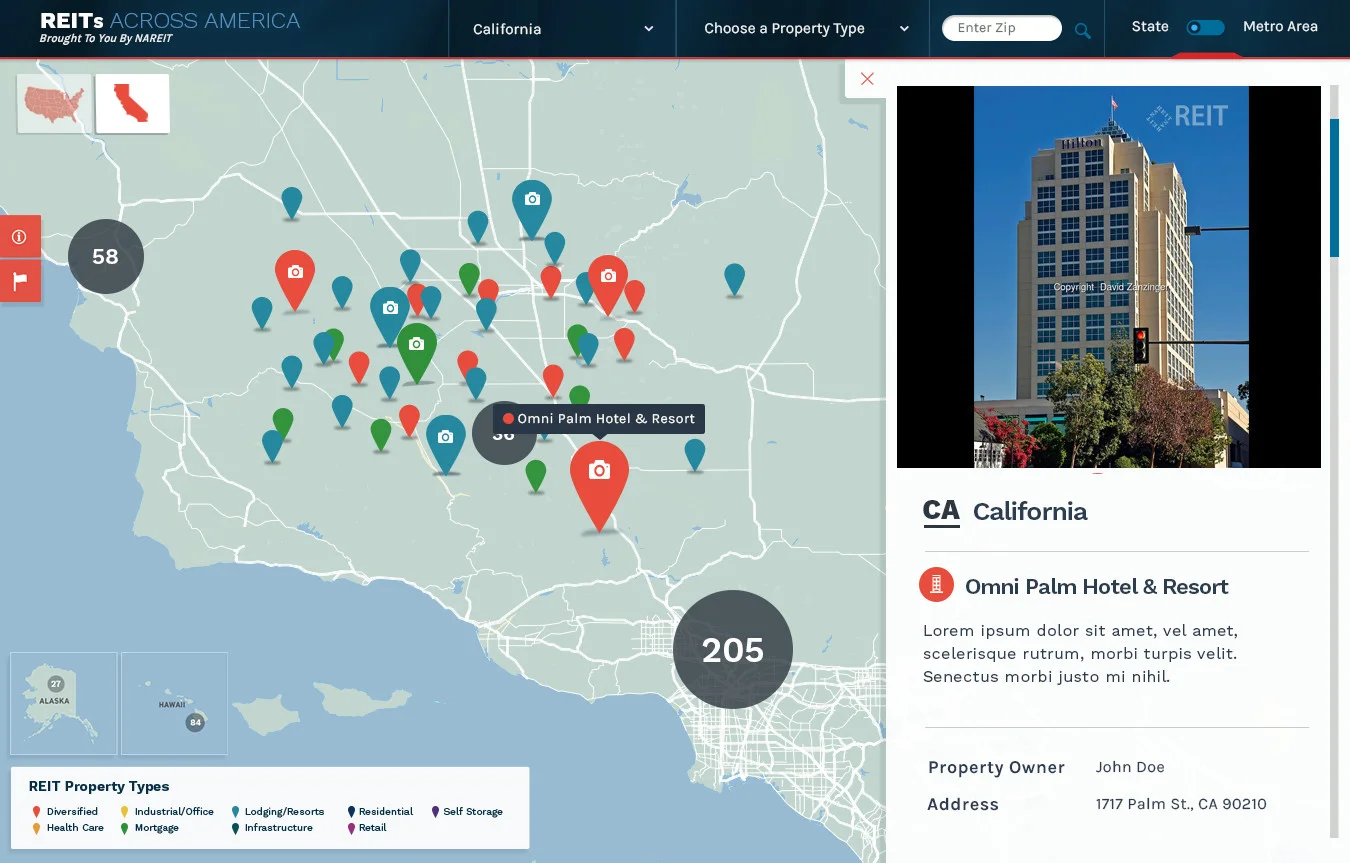Open the California state dropdown
The image size is (1350, 863).
pyautogui.click(x=562, y=29)
